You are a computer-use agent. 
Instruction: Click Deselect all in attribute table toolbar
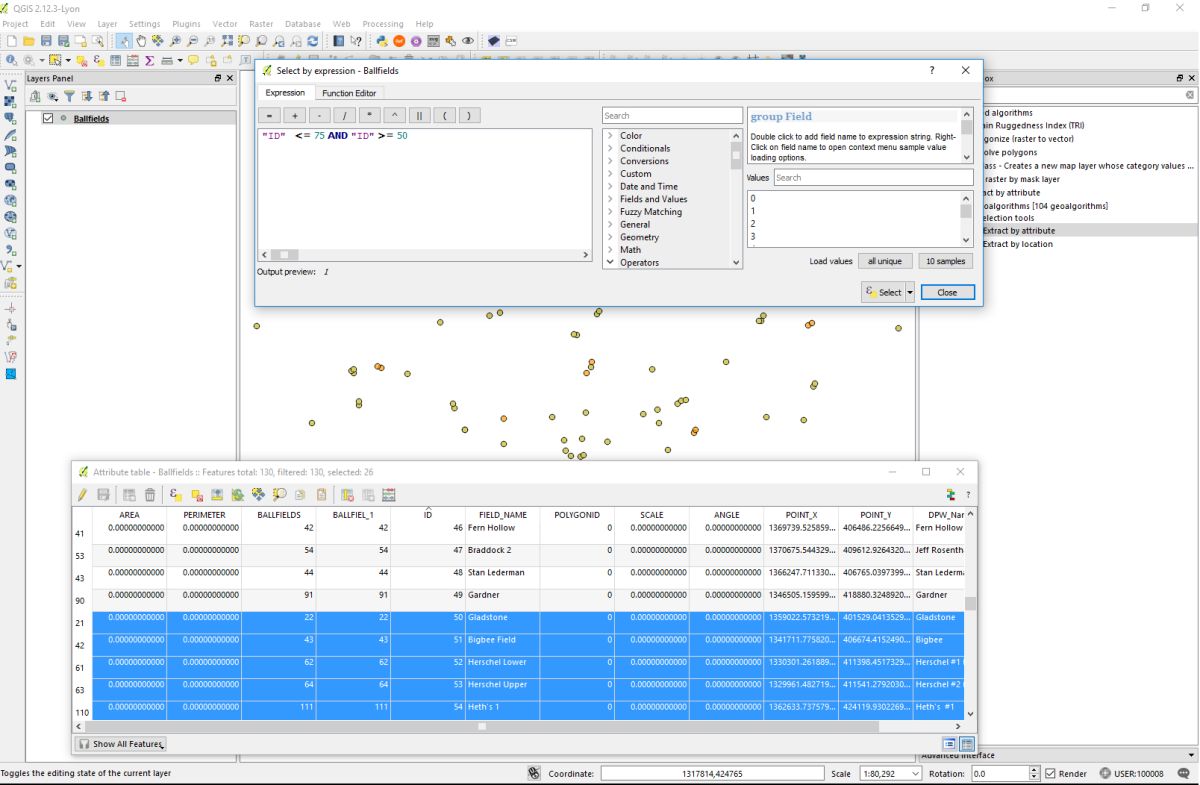coord(197,494)
